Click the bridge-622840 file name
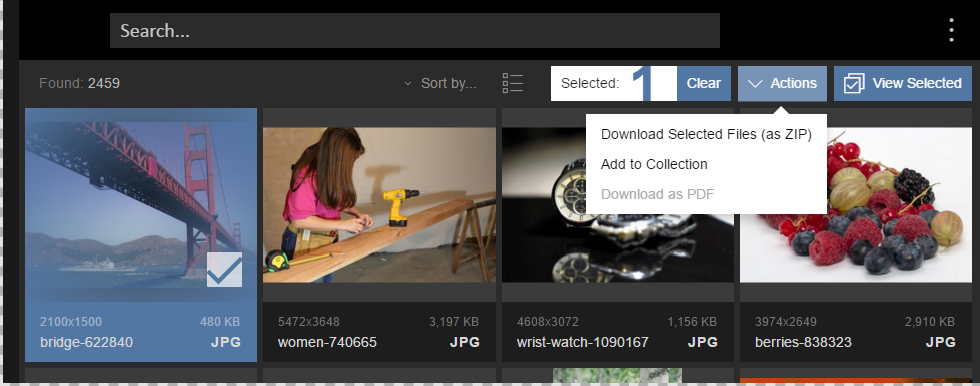 click(x=86, y=342)
